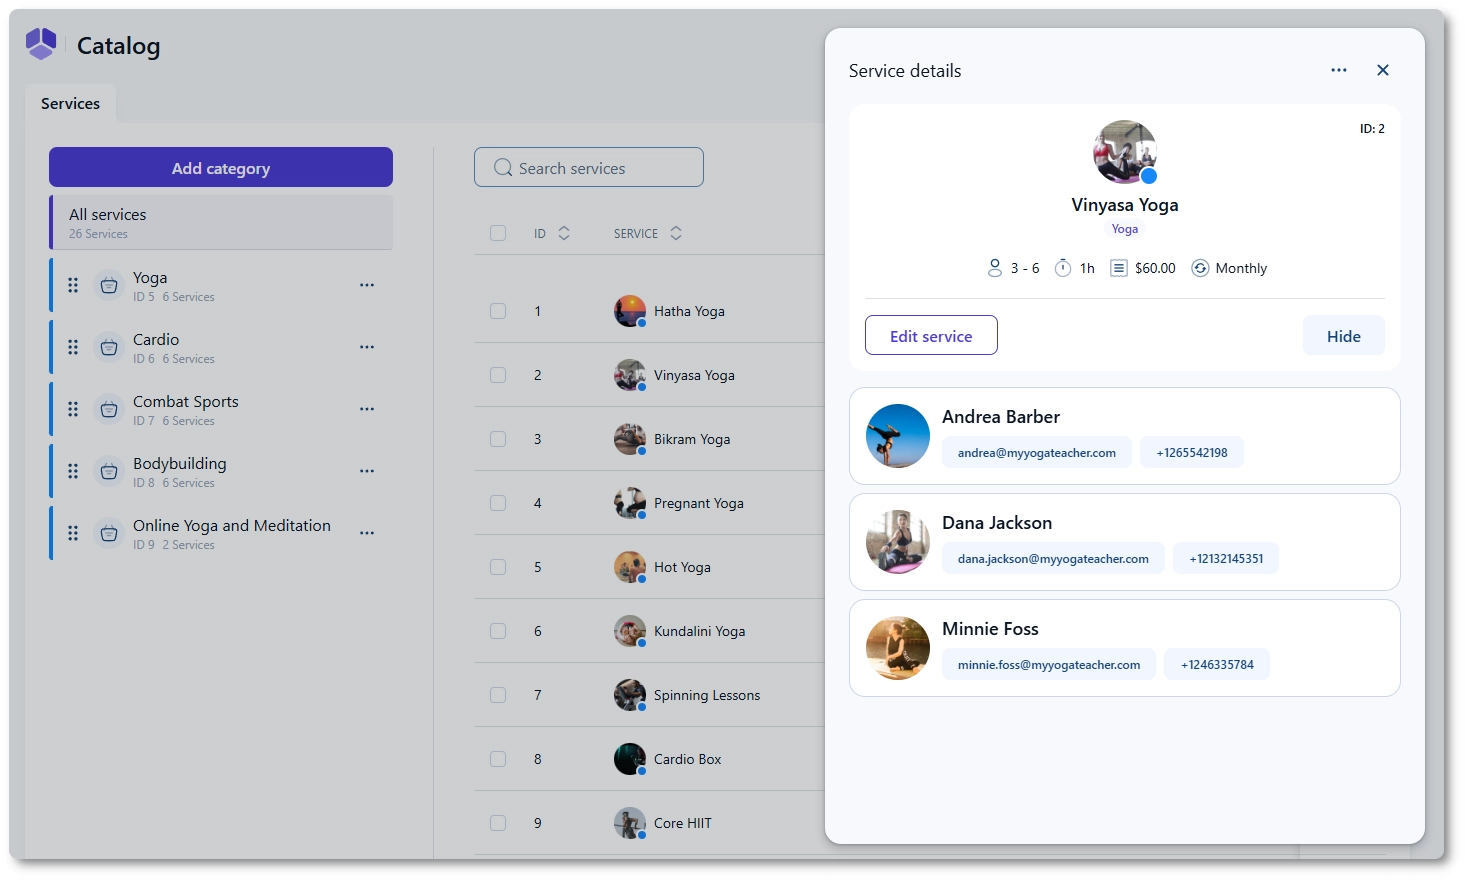1465x880 pixels.
Task: Click the Catalog app logo icon
Action: (x=41, y=44)
